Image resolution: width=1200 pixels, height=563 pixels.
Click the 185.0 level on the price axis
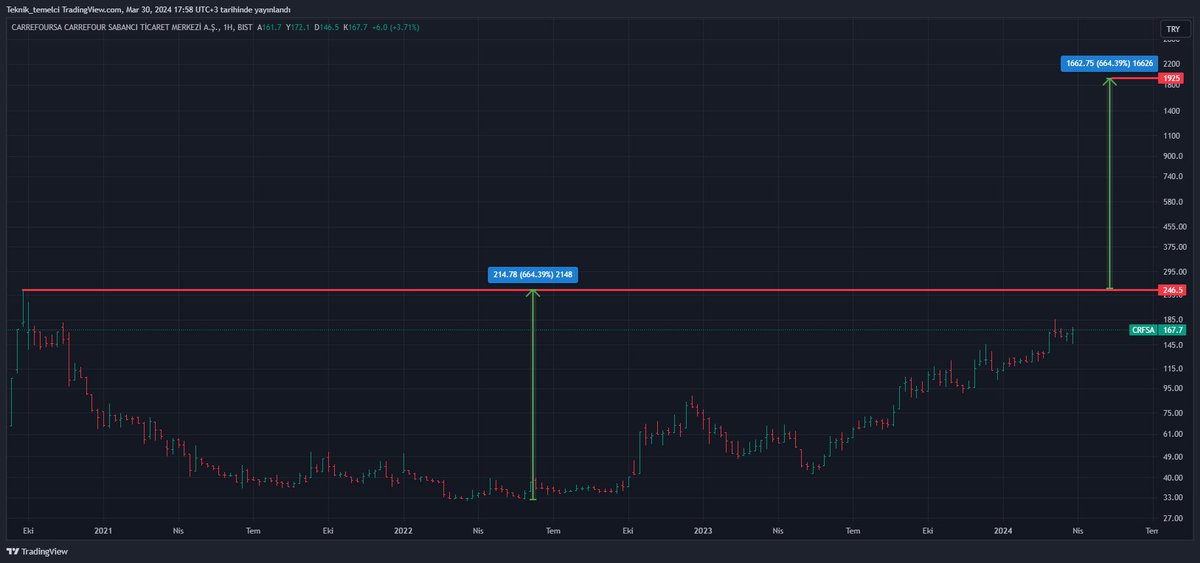click(x=1172, y=320)
